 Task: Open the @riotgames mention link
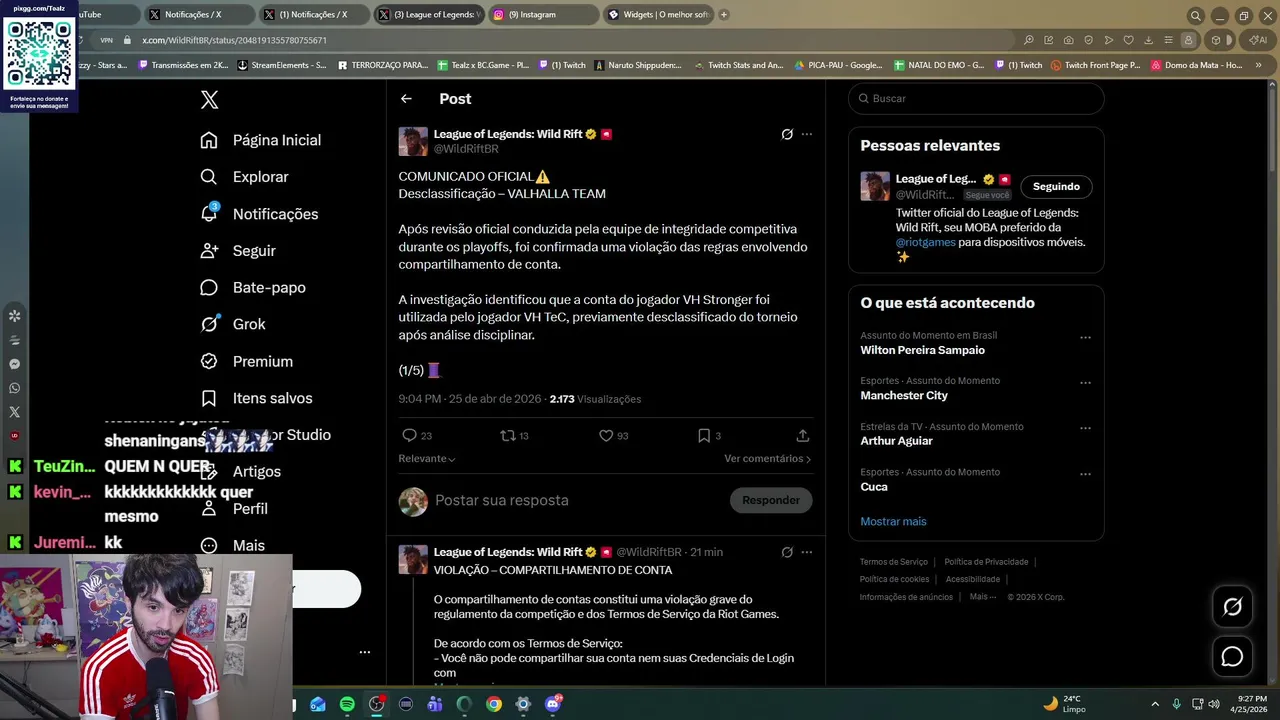click(x=925, y=242)
